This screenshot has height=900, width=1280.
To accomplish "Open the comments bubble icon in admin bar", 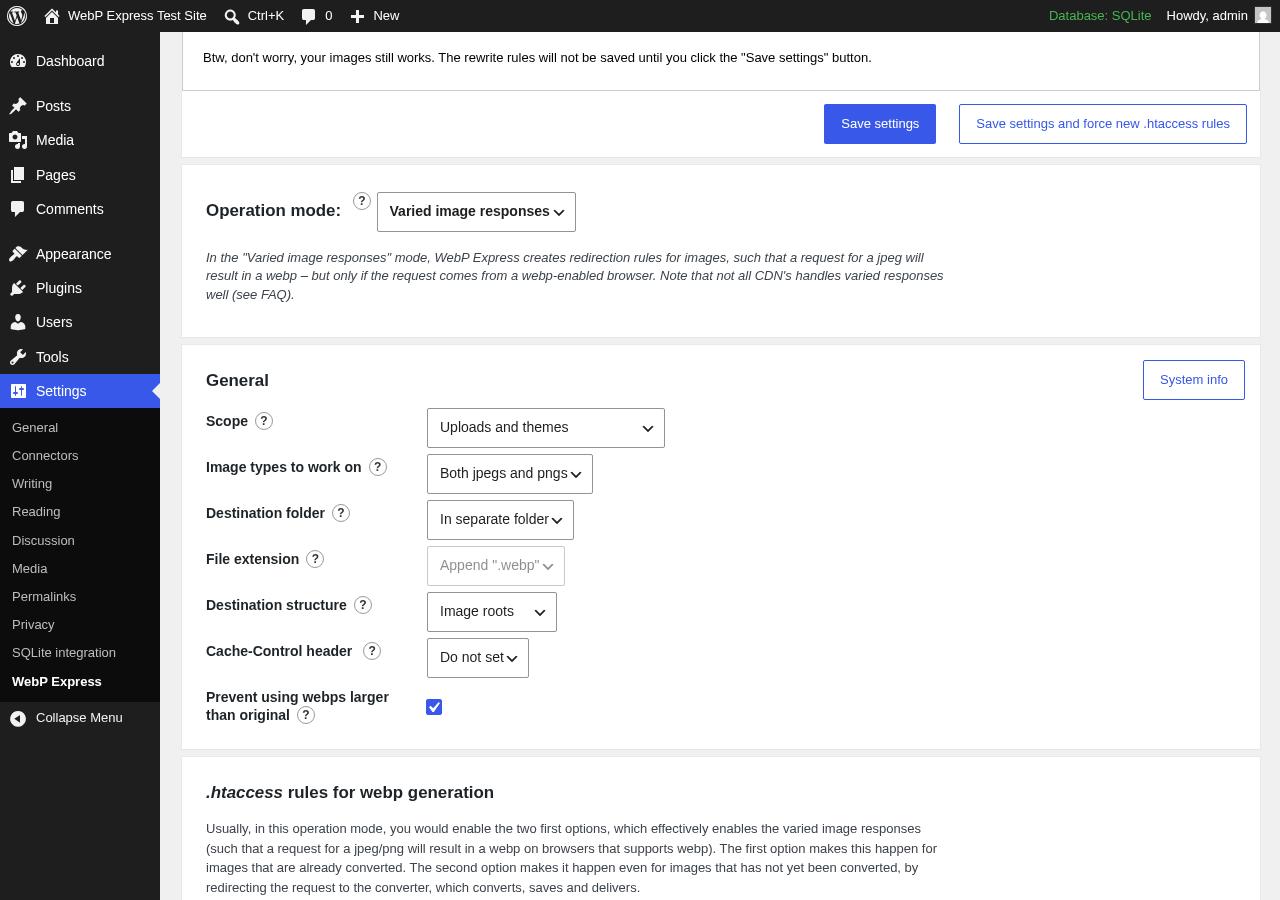I will click(x=309, y=16).
